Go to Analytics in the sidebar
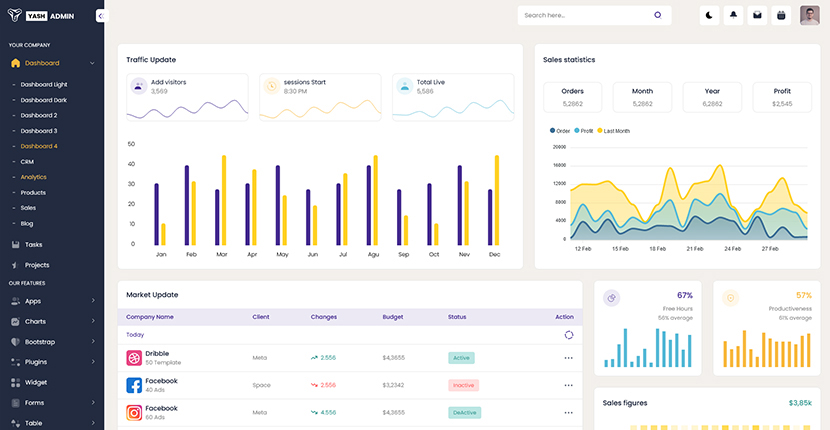 click(x=34, y=177)
